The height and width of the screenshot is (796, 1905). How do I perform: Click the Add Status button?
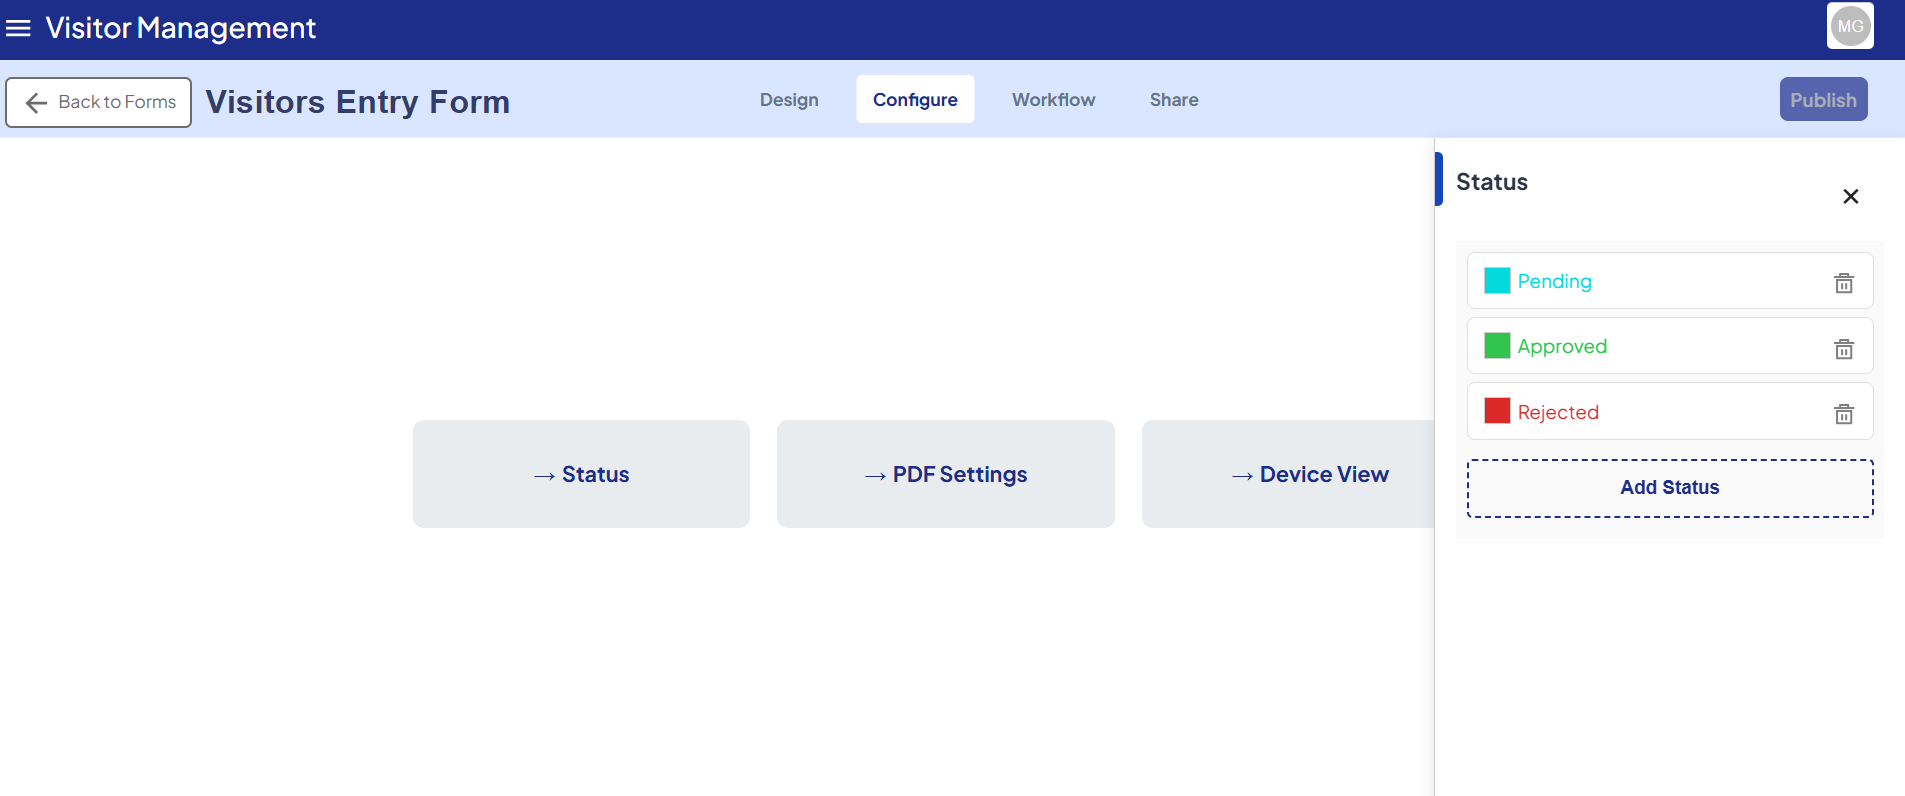tap(1669, 488)
